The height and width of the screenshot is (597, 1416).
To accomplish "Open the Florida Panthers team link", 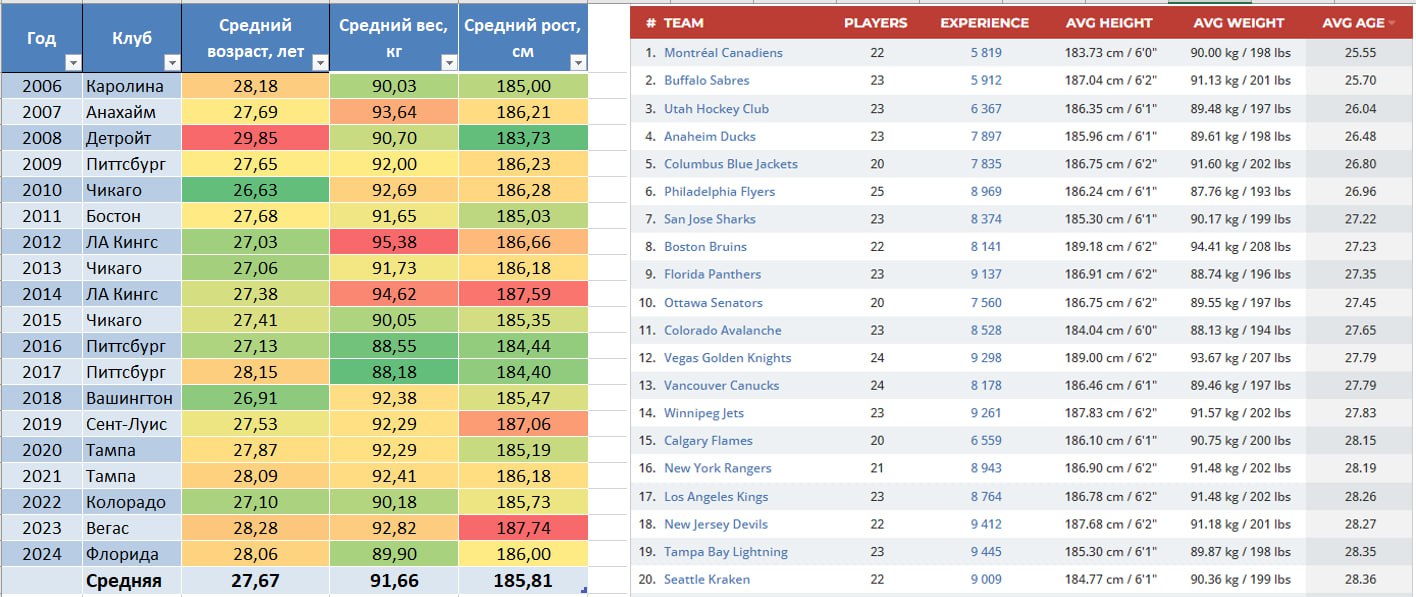I will 712,274.
